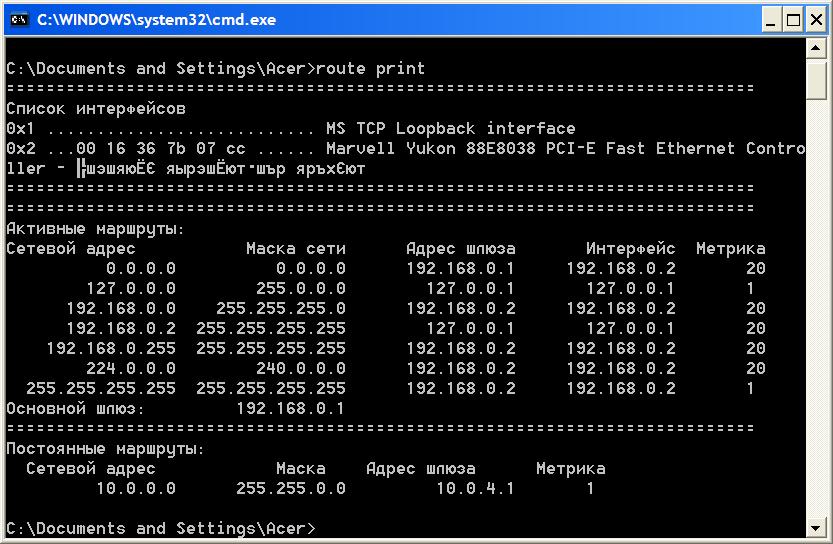Click the 10.0.4.1 persistent route gateway
The height and width of the screenshot is (544, 833).
(475, 489)
